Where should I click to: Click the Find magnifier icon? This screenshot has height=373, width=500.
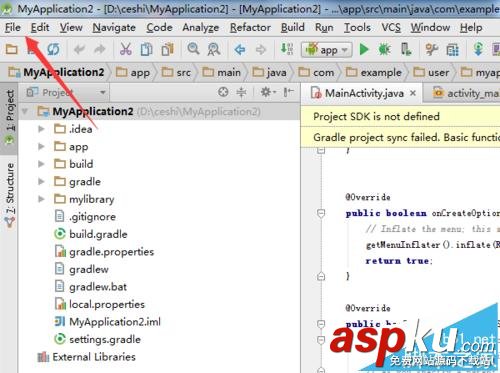coord(193,49)
